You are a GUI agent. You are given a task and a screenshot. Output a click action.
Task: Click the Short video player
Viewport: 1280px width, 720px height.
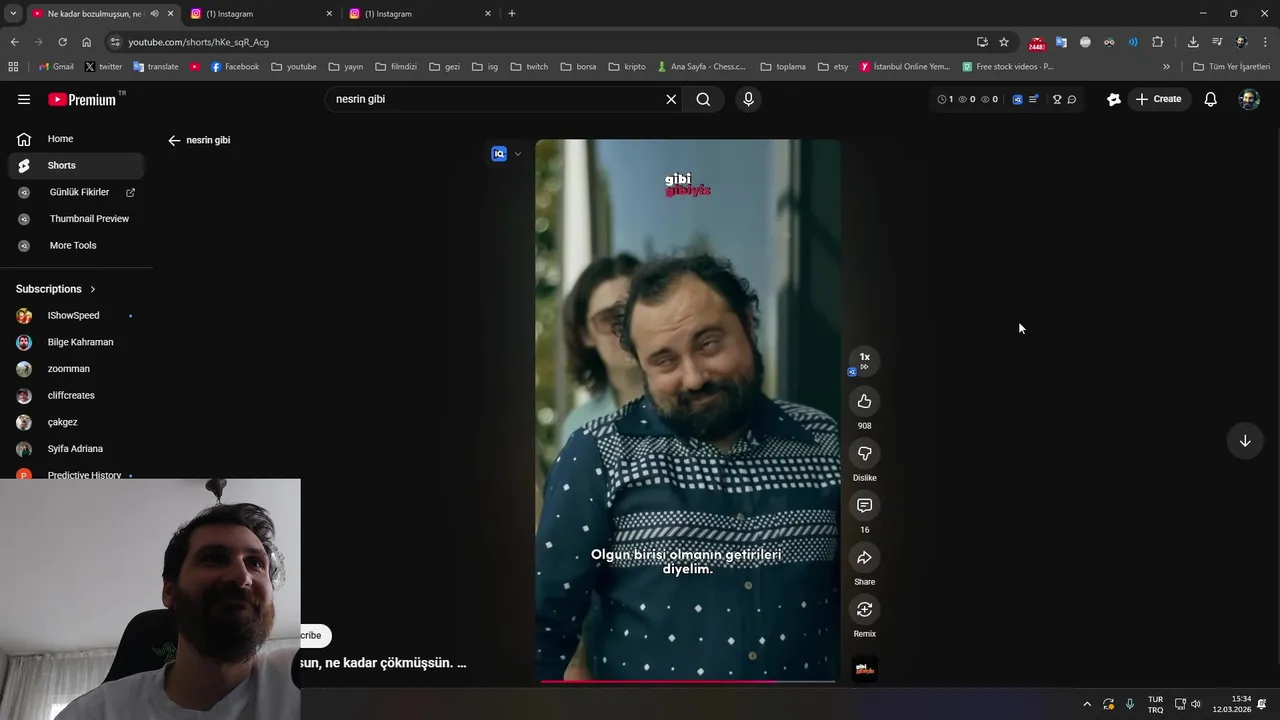[688, 411]
